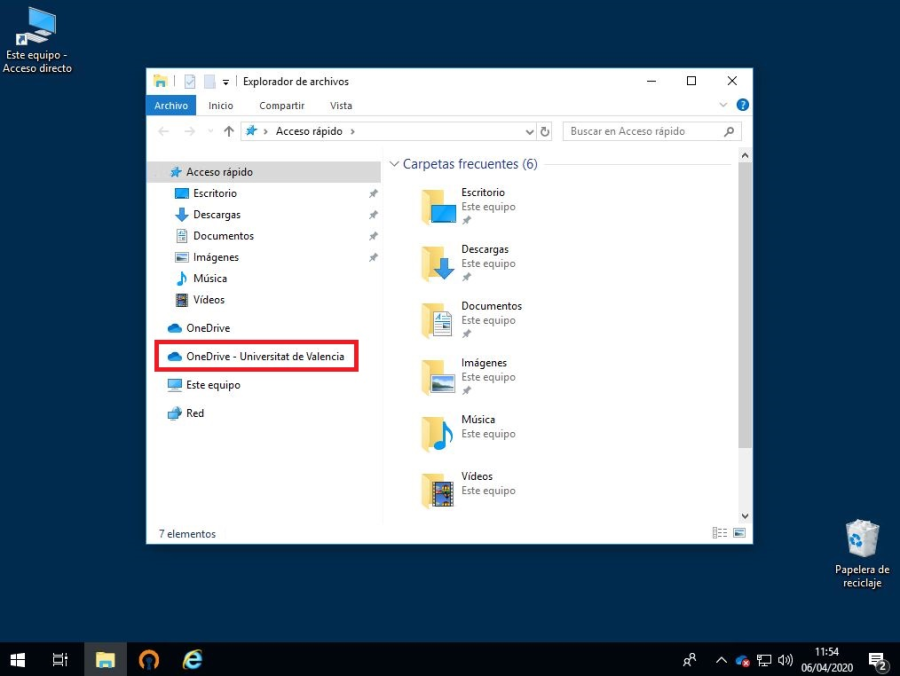
Task: Open the orange headphones app on taskbar
Action: click(149, 660)
